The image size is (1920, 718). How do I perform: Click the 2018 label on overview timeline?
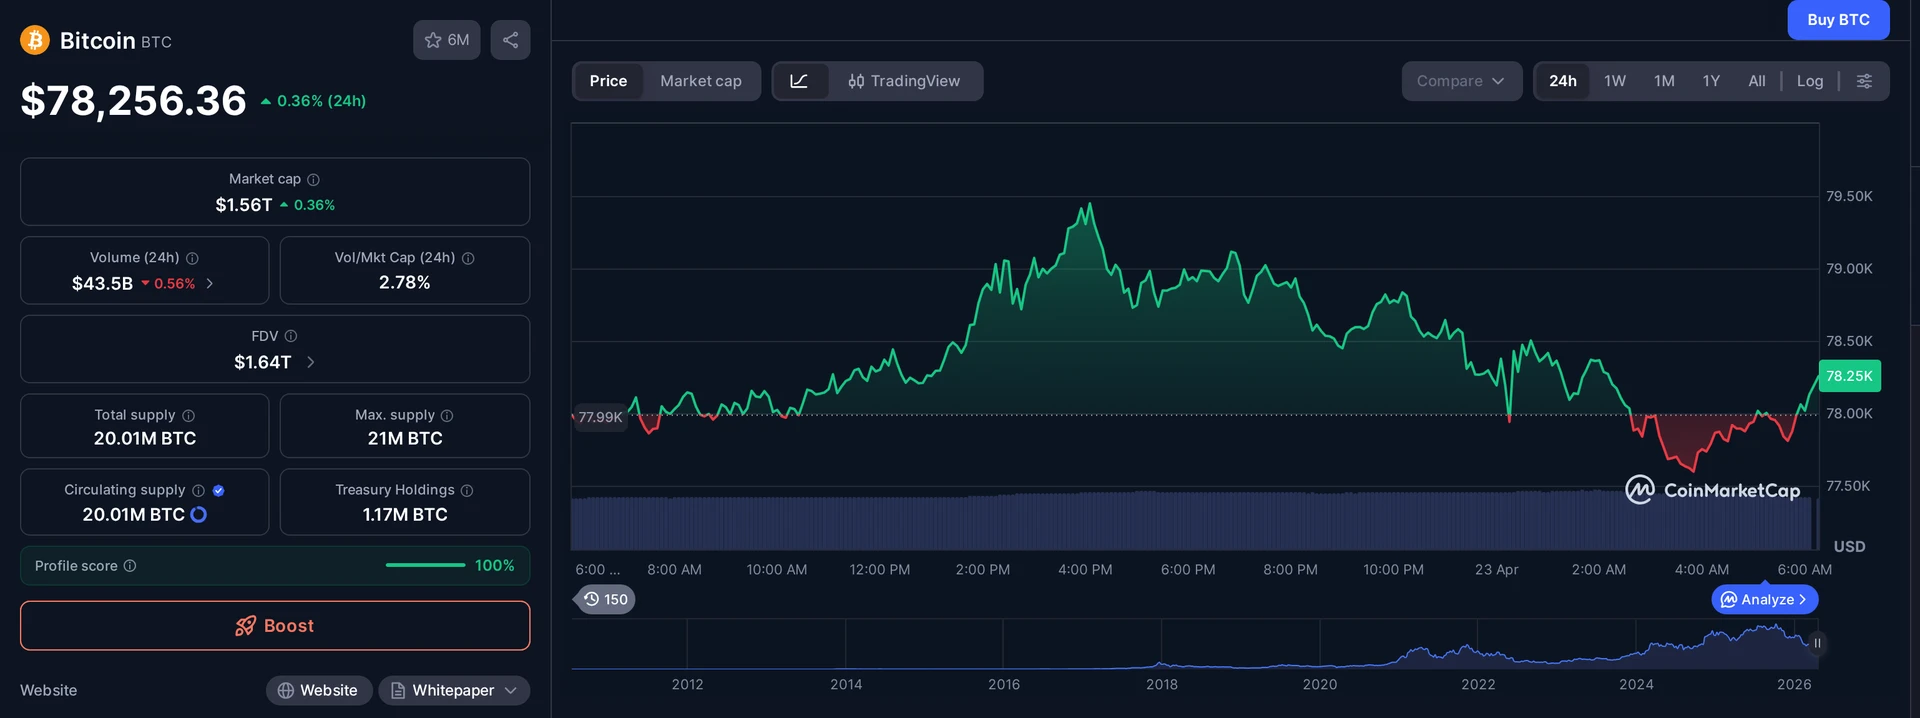(1162, 684)
